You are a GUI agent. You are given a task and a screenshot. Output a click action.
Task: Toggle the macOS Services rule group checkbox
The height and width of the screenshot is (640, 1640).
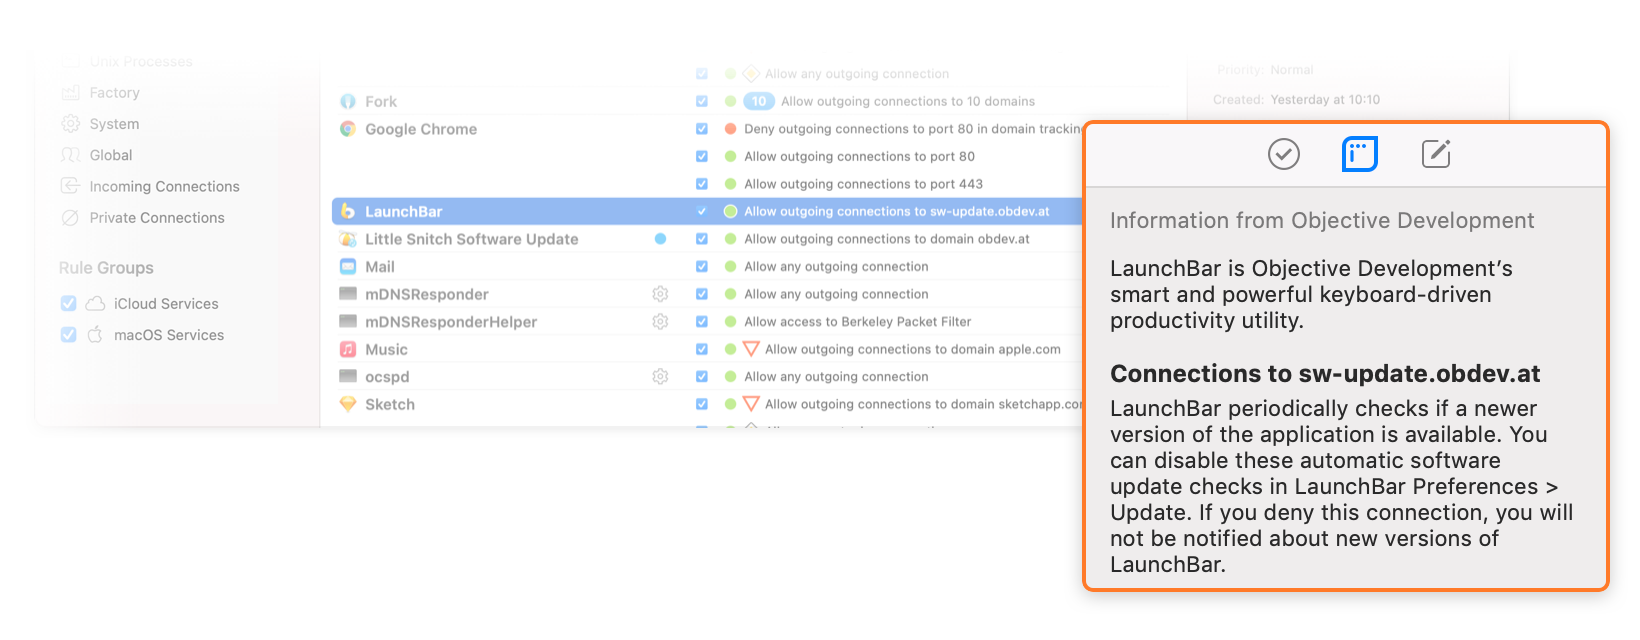(69, 335)
